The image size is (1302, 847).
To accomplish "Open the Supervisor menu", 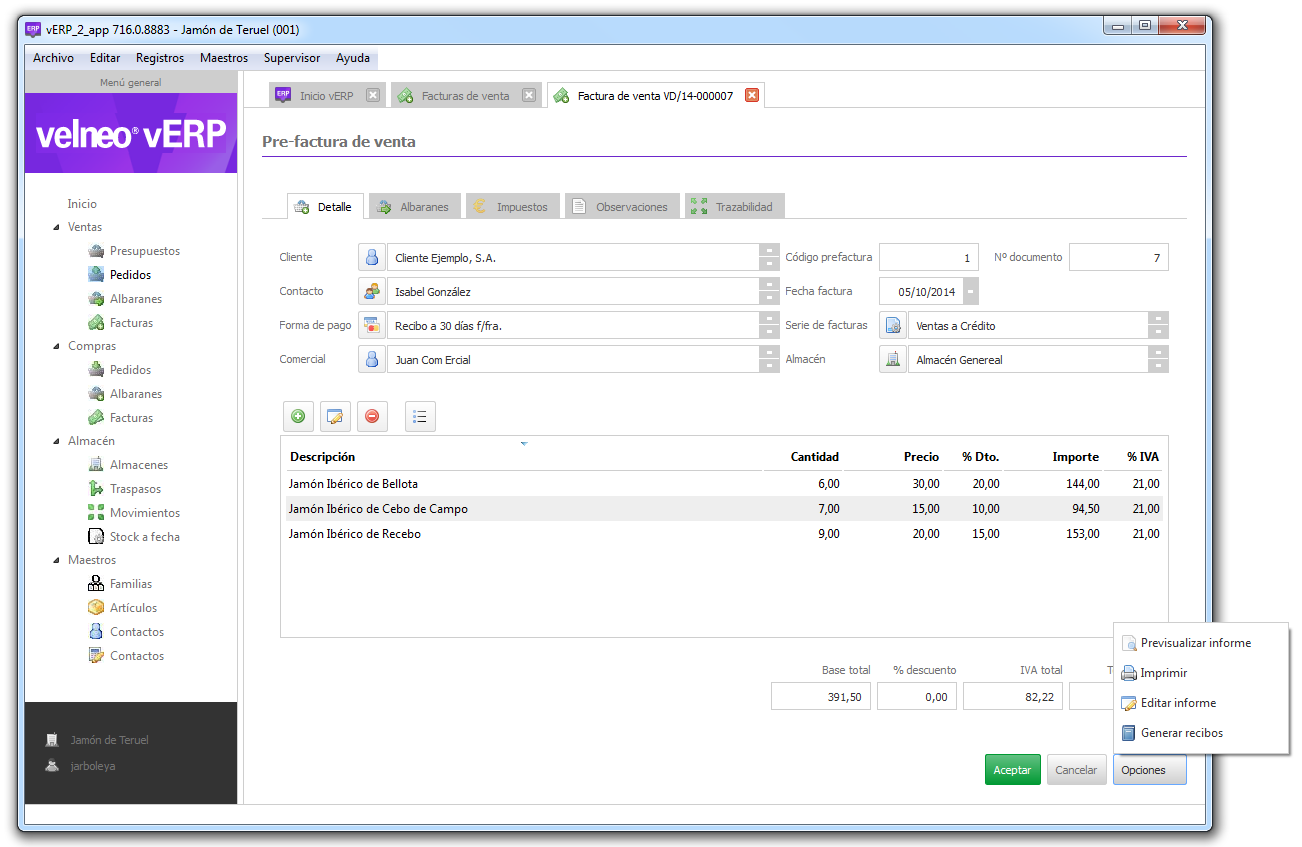I will click(x=292, y=58).
